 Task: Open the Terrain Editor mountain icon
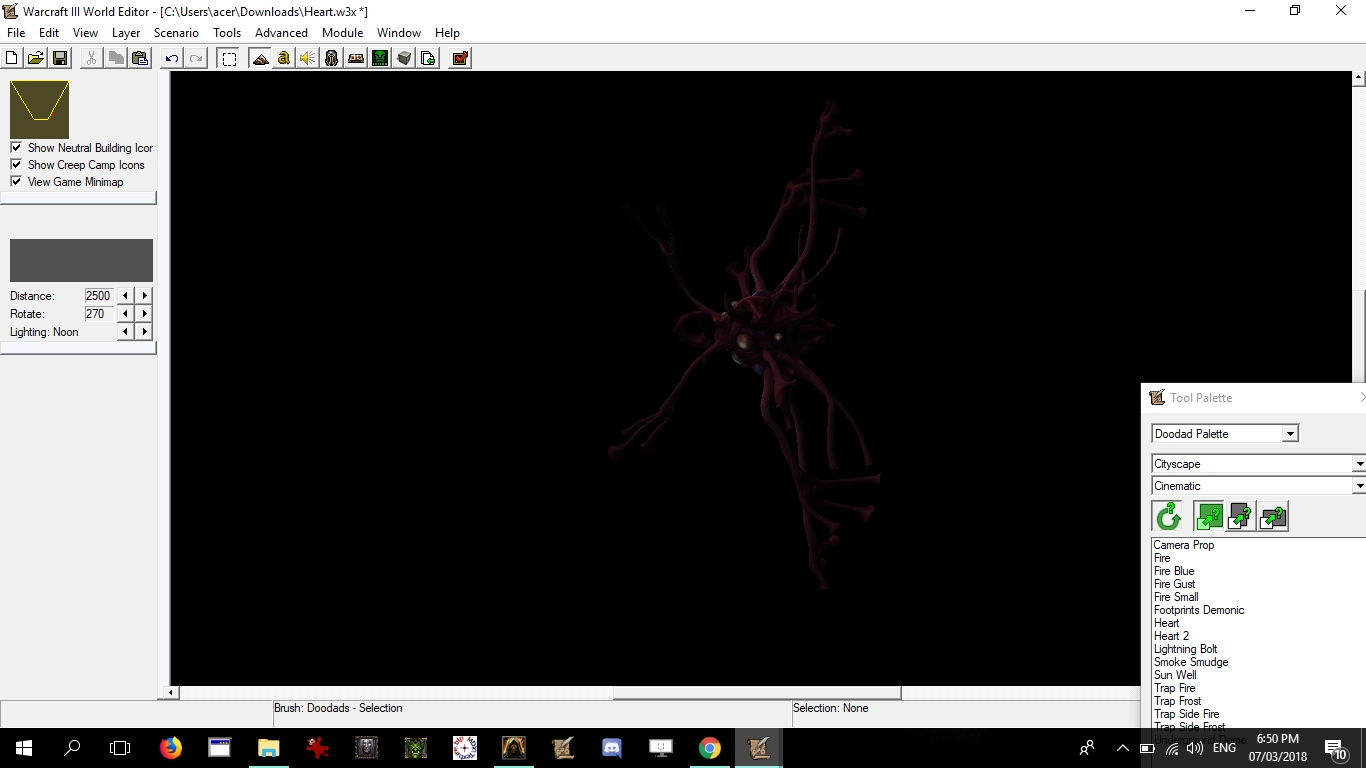click(x=260, y=58)
